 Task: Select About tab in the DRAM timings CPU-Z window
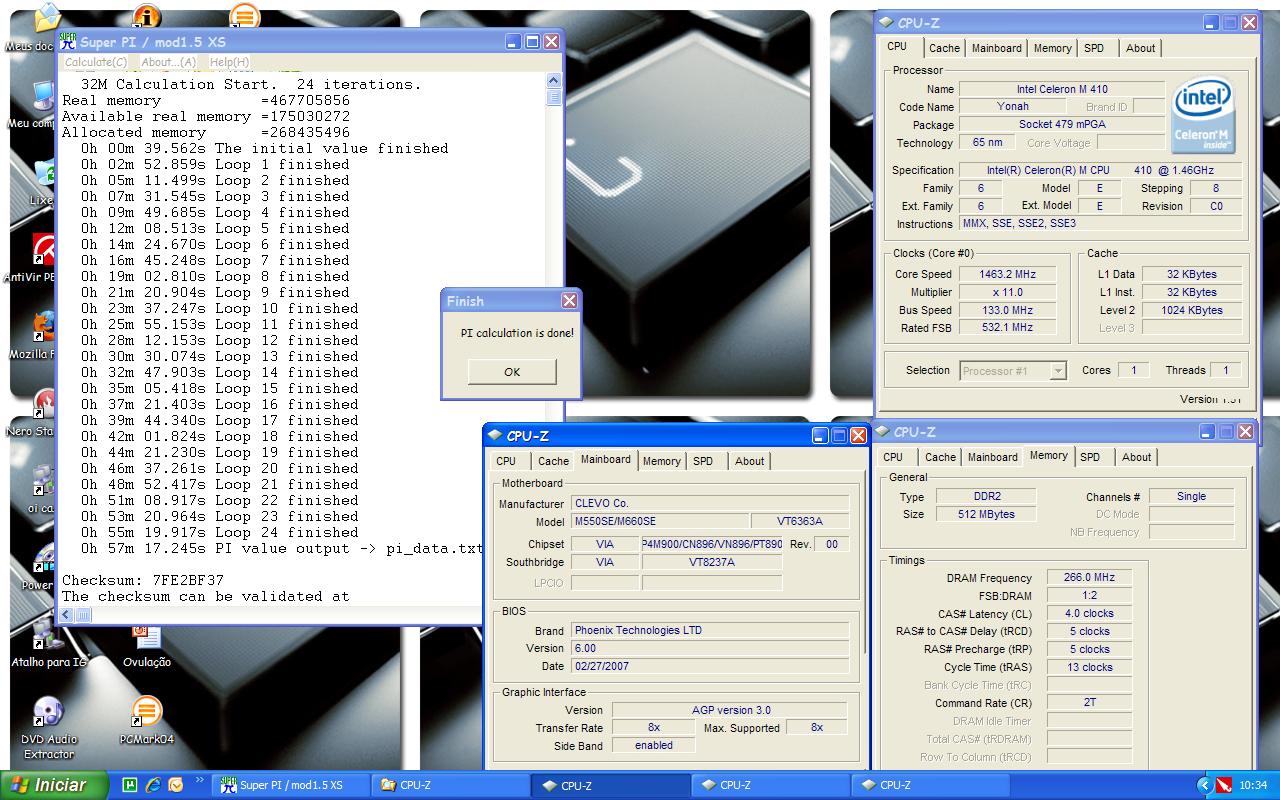1137,457
